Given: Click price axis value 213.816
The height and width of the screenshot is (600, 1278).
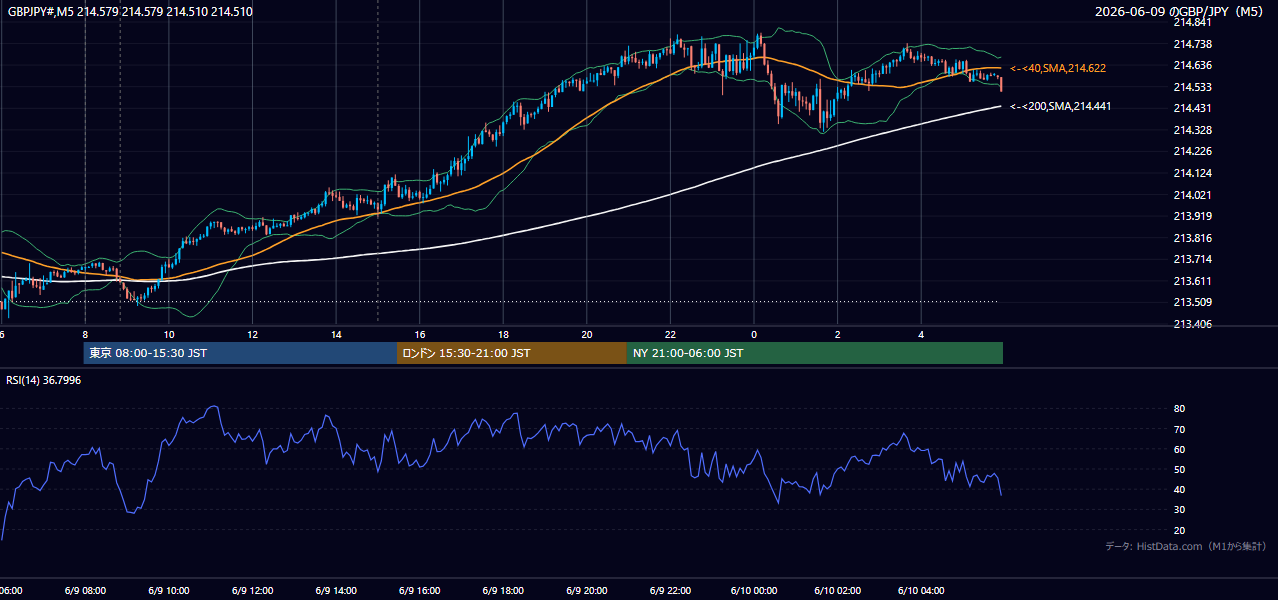Looking at the screenshot, I should 1192,238.
